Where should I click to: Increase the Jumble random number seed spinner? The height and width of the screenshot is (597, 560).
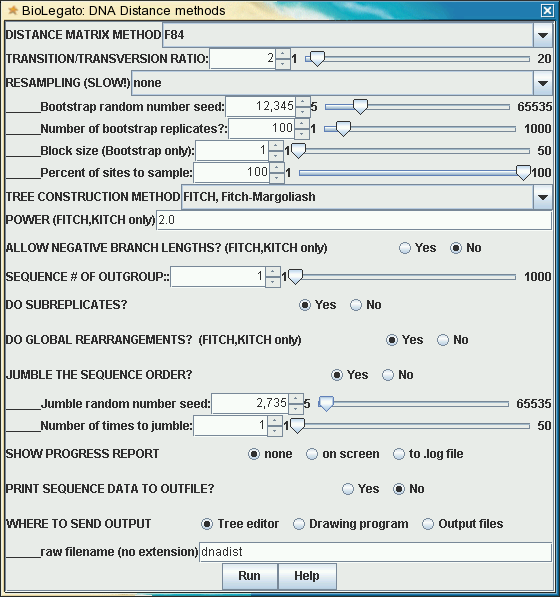pyautogui.click(x=296, y=399)
